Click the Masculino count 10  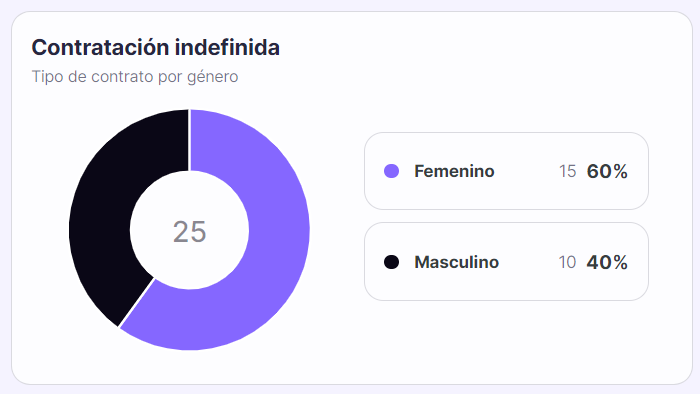click(567, 262)
